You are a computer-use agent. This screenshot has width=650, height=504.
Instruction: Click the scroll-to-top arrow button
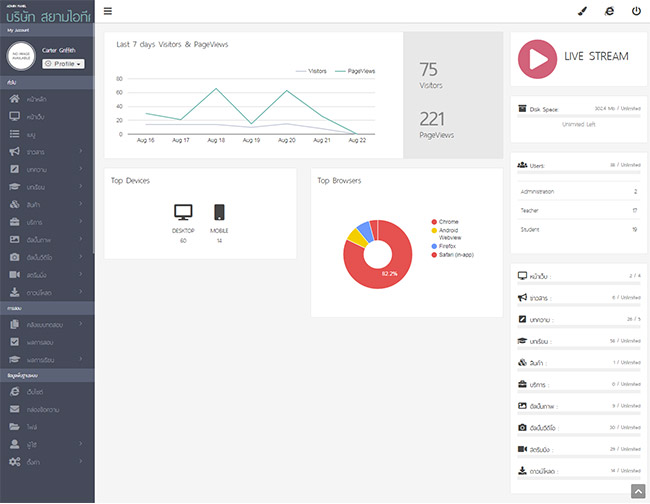coord(638,490)
